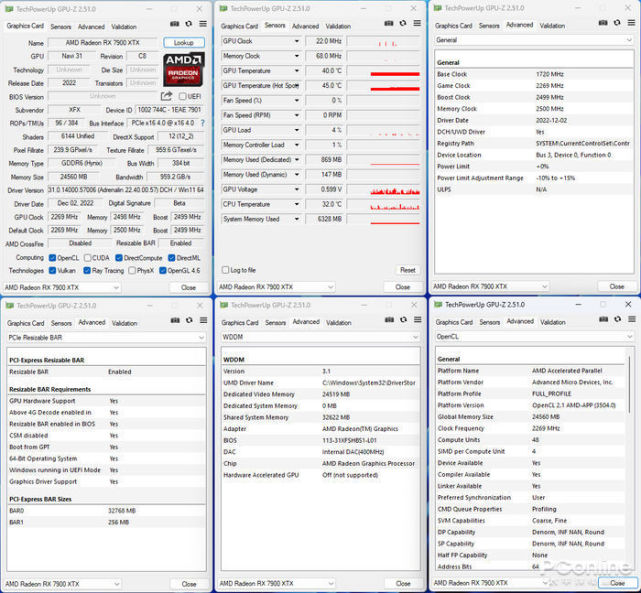Viewport: 641px width, 593px height.
Task: Switch to Validation tab in Graphics Card window
Action: point(125,26)
